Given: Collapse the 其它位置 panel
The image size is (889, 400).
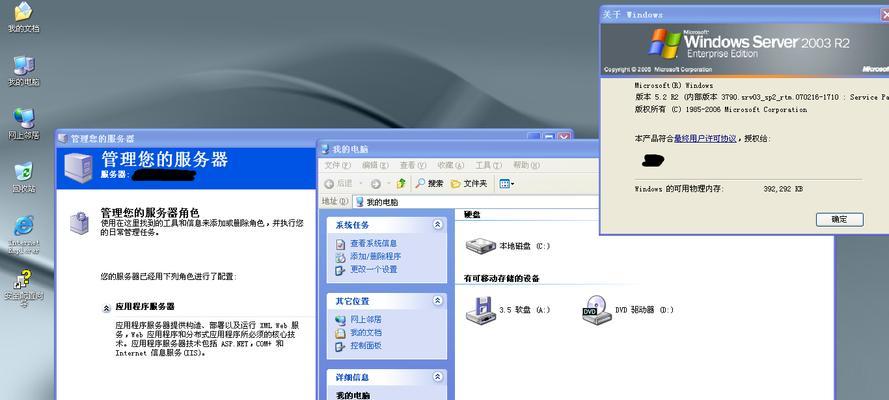Looking at the screenshot, I should tap(438, 301).
